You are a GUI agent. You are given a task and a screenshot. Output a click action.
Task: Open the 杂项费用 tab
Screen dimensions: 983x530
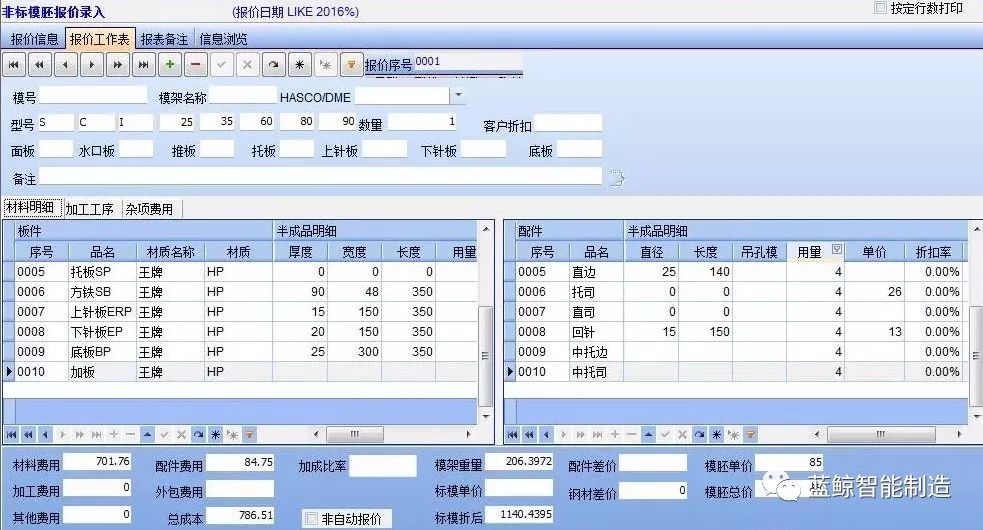[149, 209]
